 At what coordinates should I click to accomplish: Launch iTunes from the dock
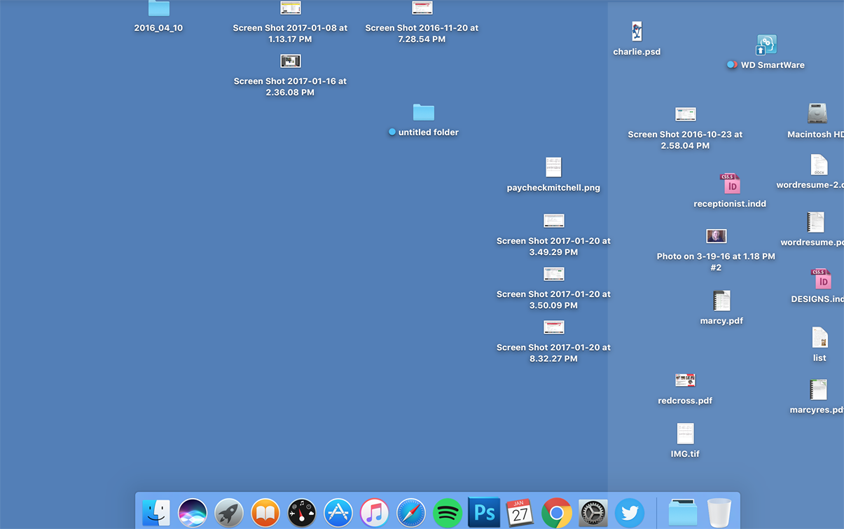374,512
